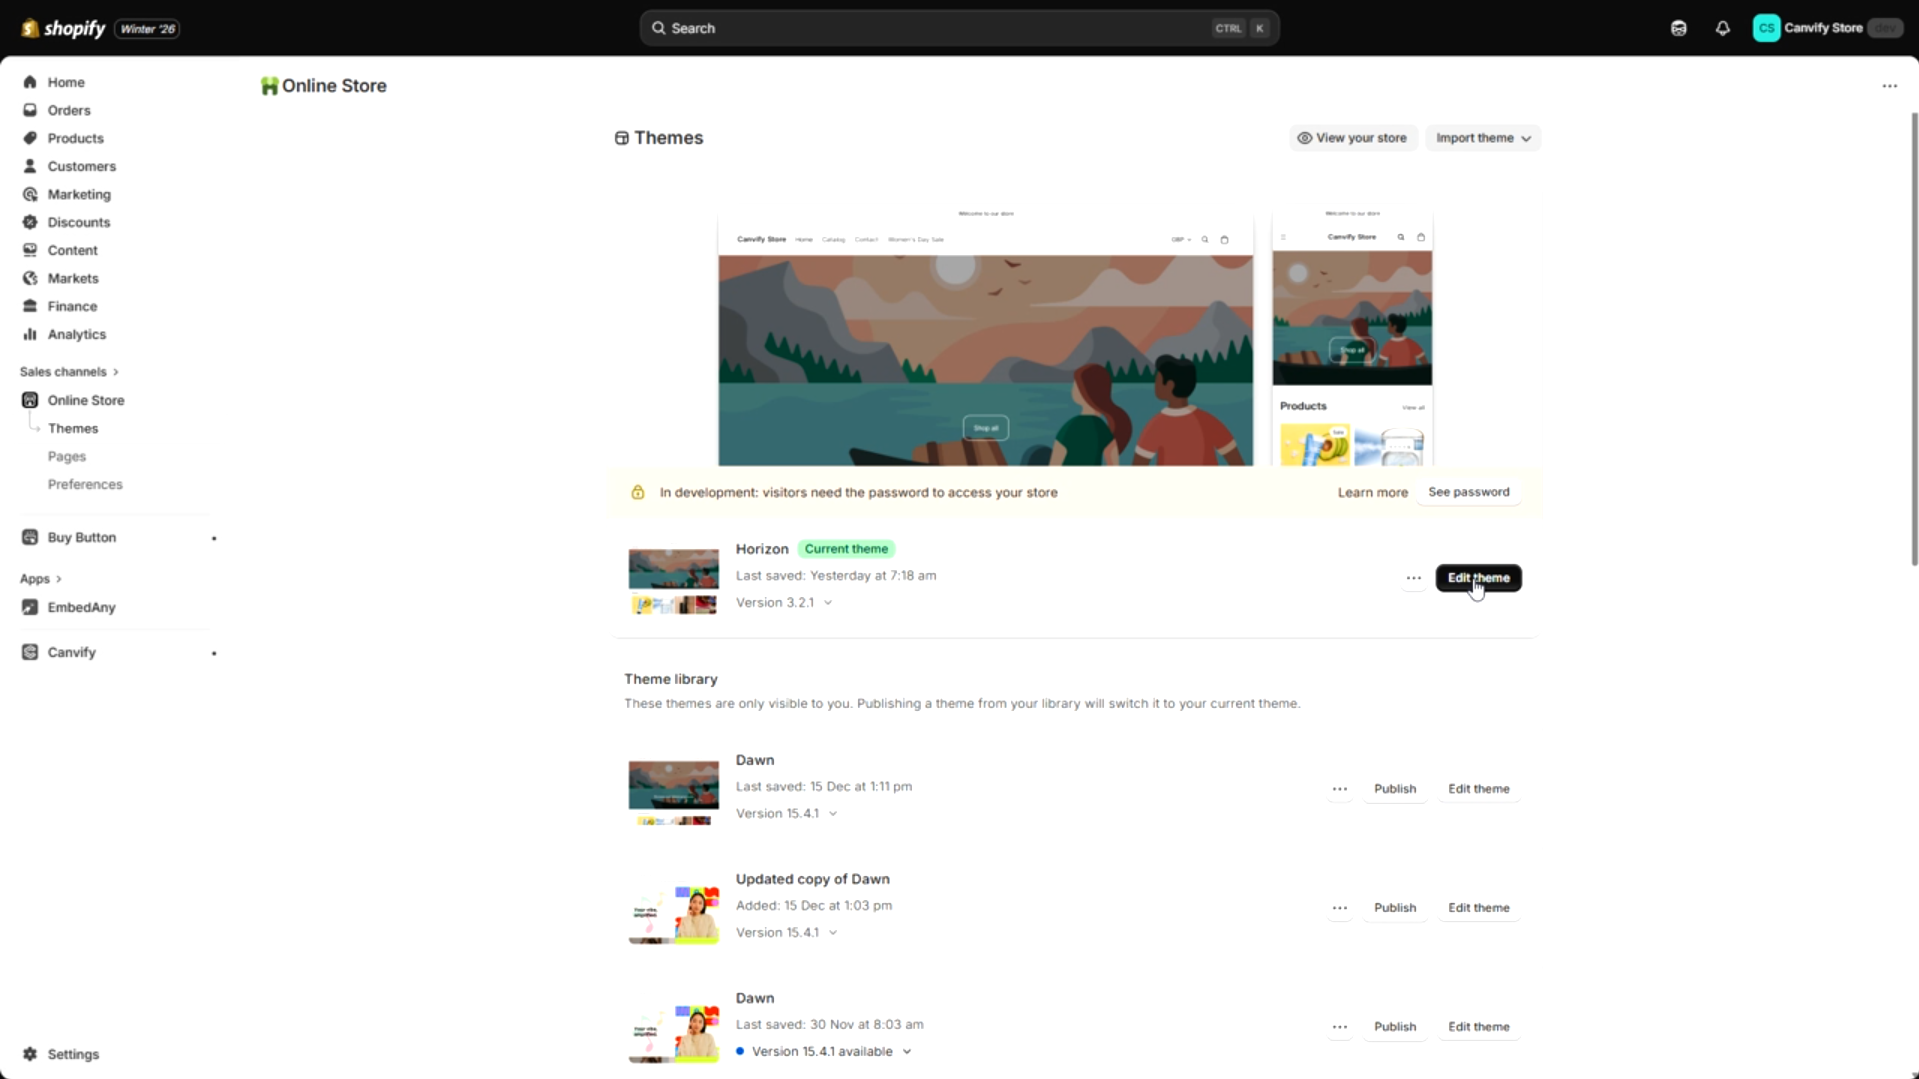Screen dimensions: 1919x1079
Task: Click See password for store access
Action: pyautogui.click(x=1468, y=492)
